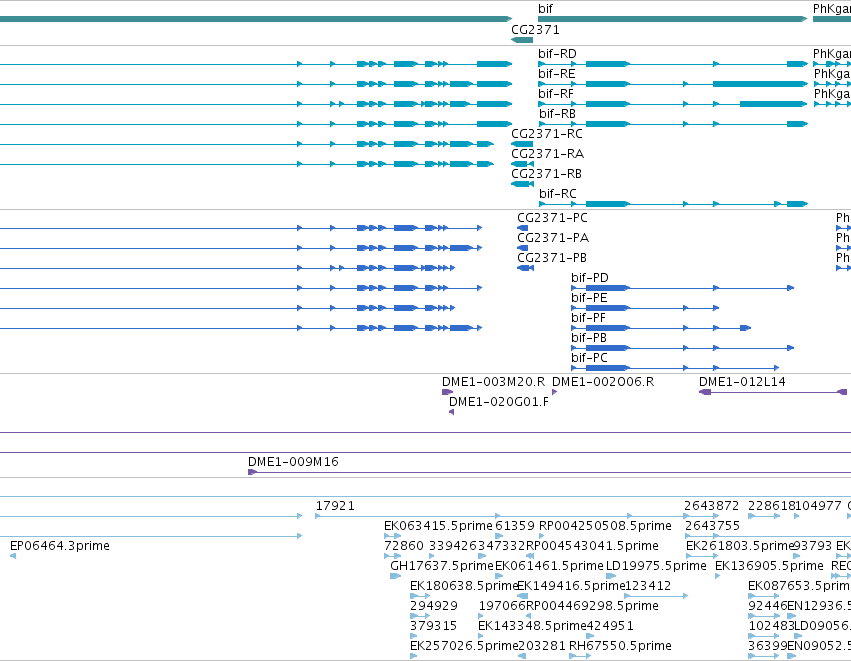851x661 pixels.
Task: Open the EK136905.5prime EST label
Action: click(769, 566)
